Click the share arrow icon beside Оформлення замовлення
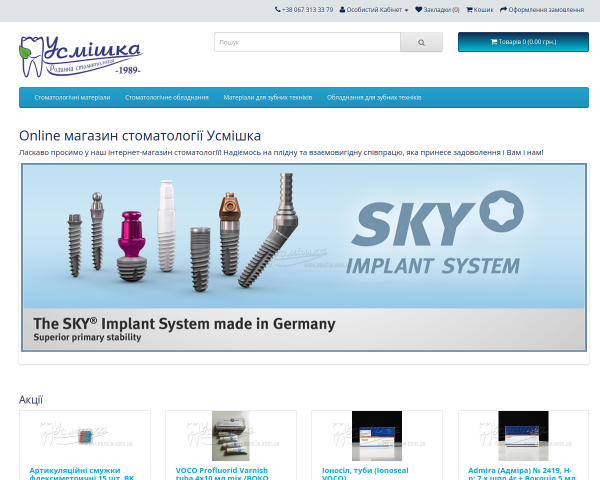600x480 pixels. pos(503,10)
